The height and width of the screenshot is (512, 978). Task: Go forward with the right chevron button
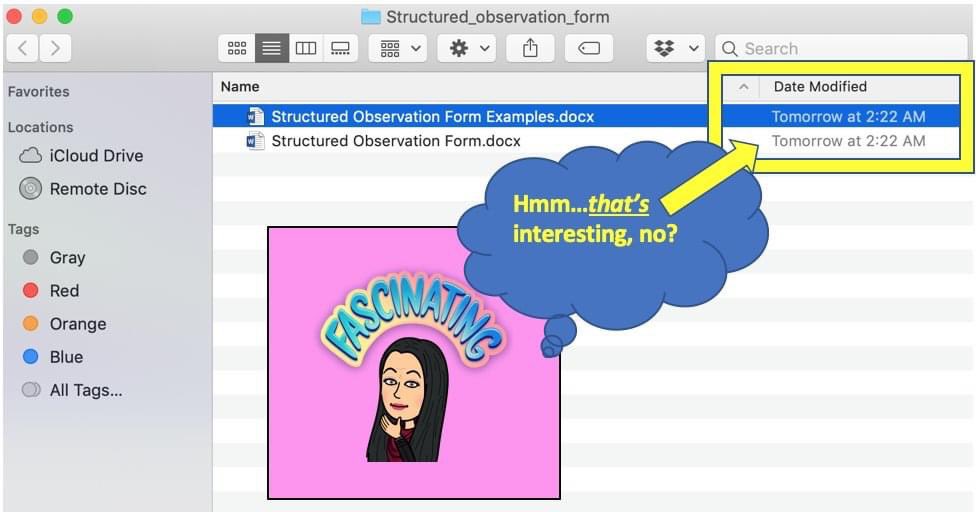point(55,48)
